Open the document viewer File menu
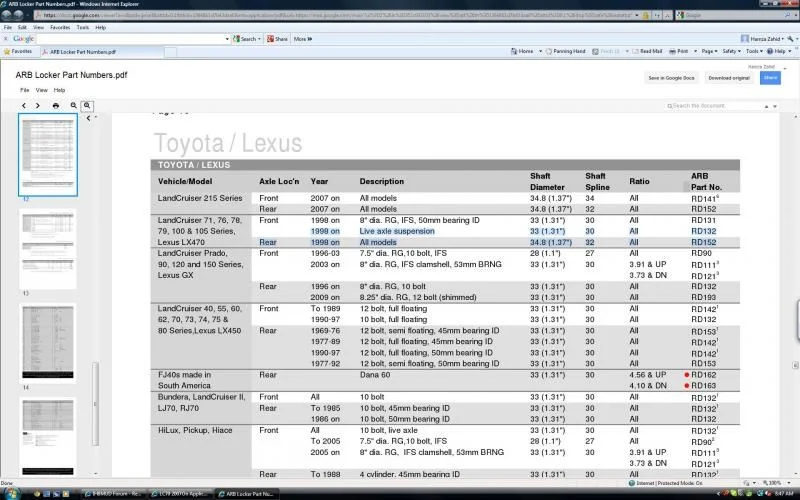This screenshot has height=500, width=800. (x=24, y=90)
